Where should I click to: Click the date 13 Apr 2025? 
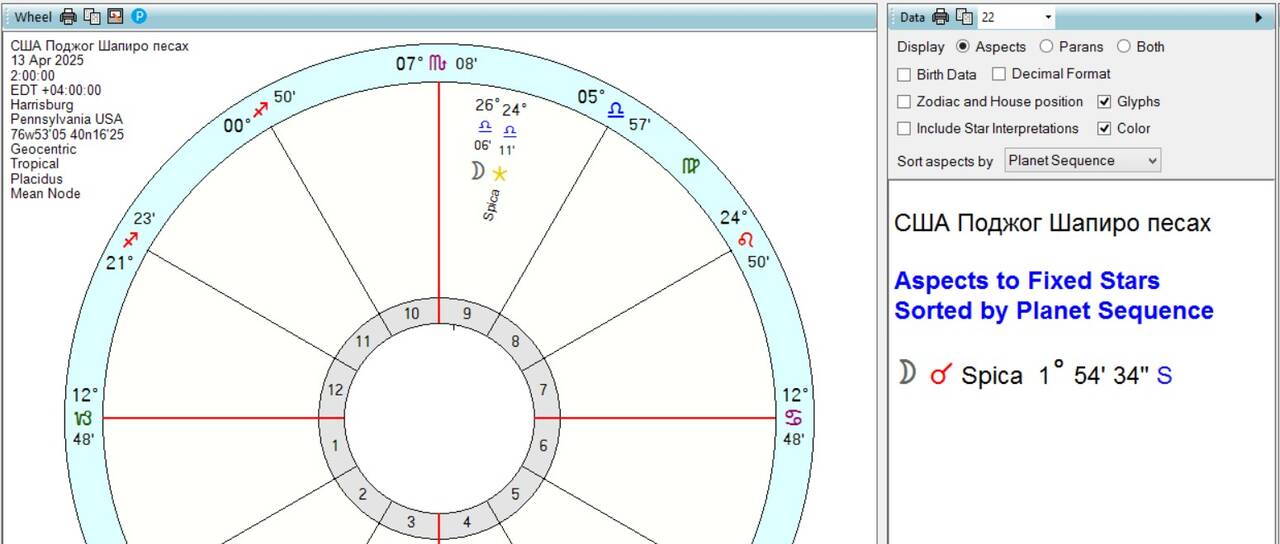point(47,60)
